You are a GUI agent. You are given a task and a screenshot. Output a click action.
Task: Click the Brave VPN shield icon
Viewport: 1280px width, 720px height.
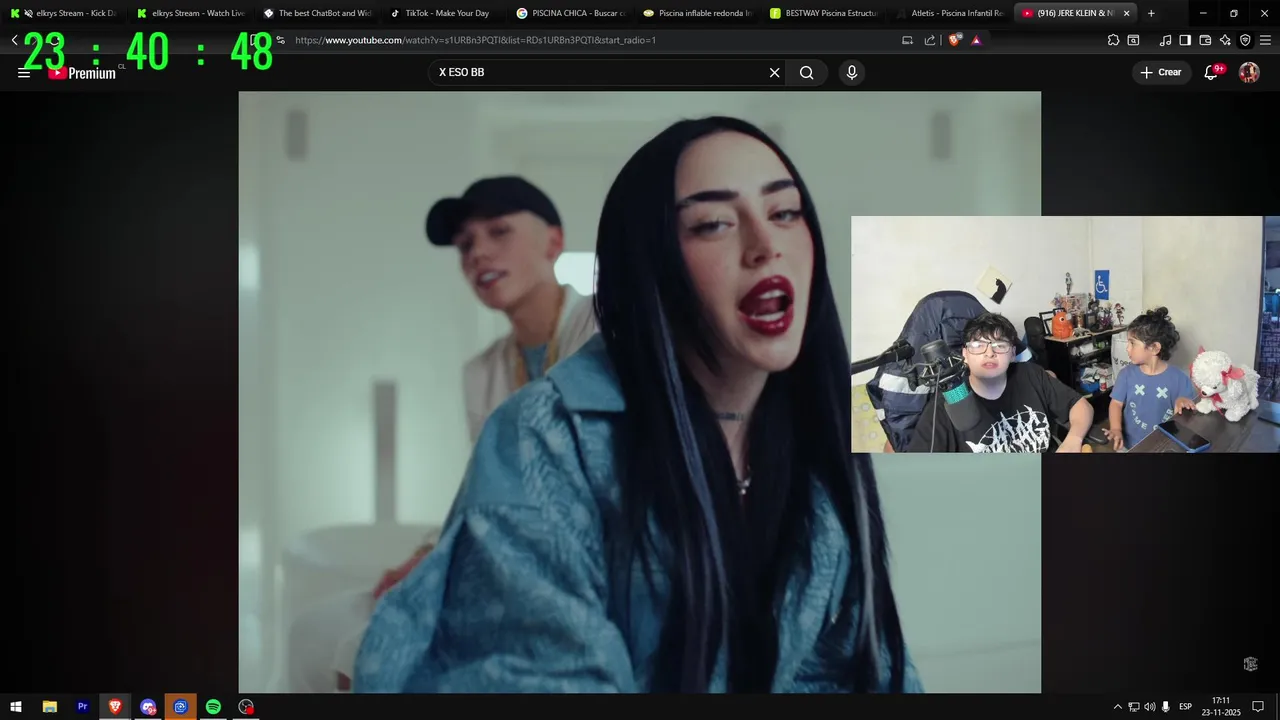click(1245, 40)
